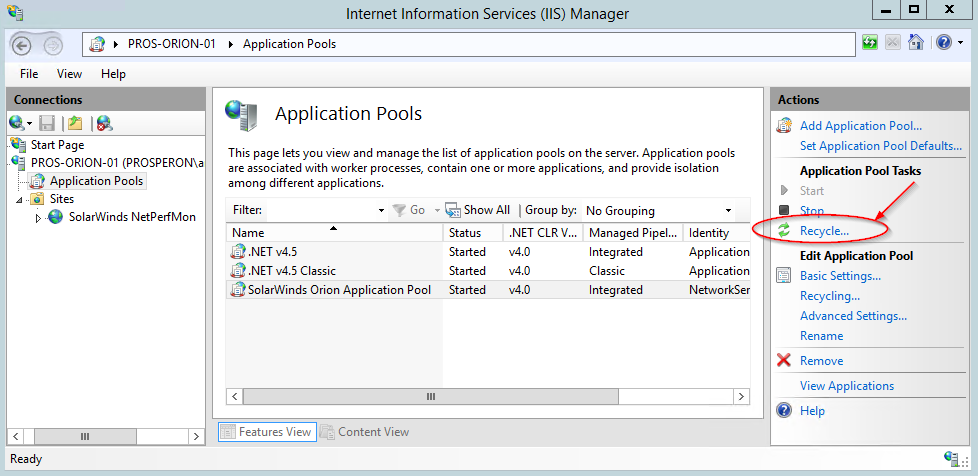Click the Basic Settings icon
The width and height of the screenshot is (978, 476).
(x=784, y=275)
